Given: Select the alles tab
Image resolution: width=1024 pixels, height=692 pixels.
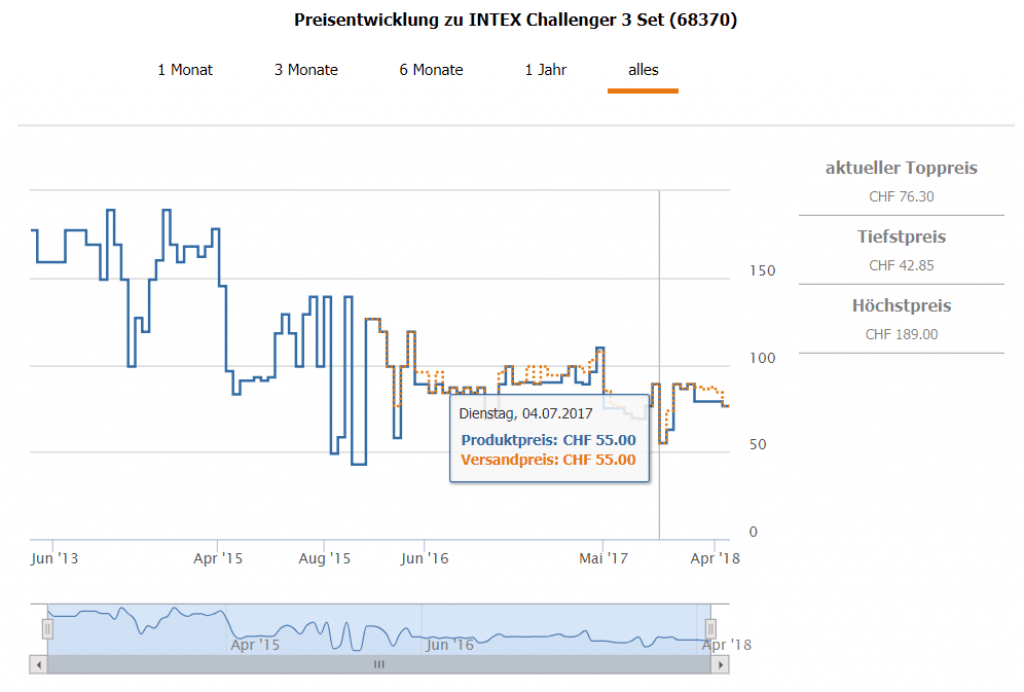Looking at the screenshot, I should tap(643, 70).
